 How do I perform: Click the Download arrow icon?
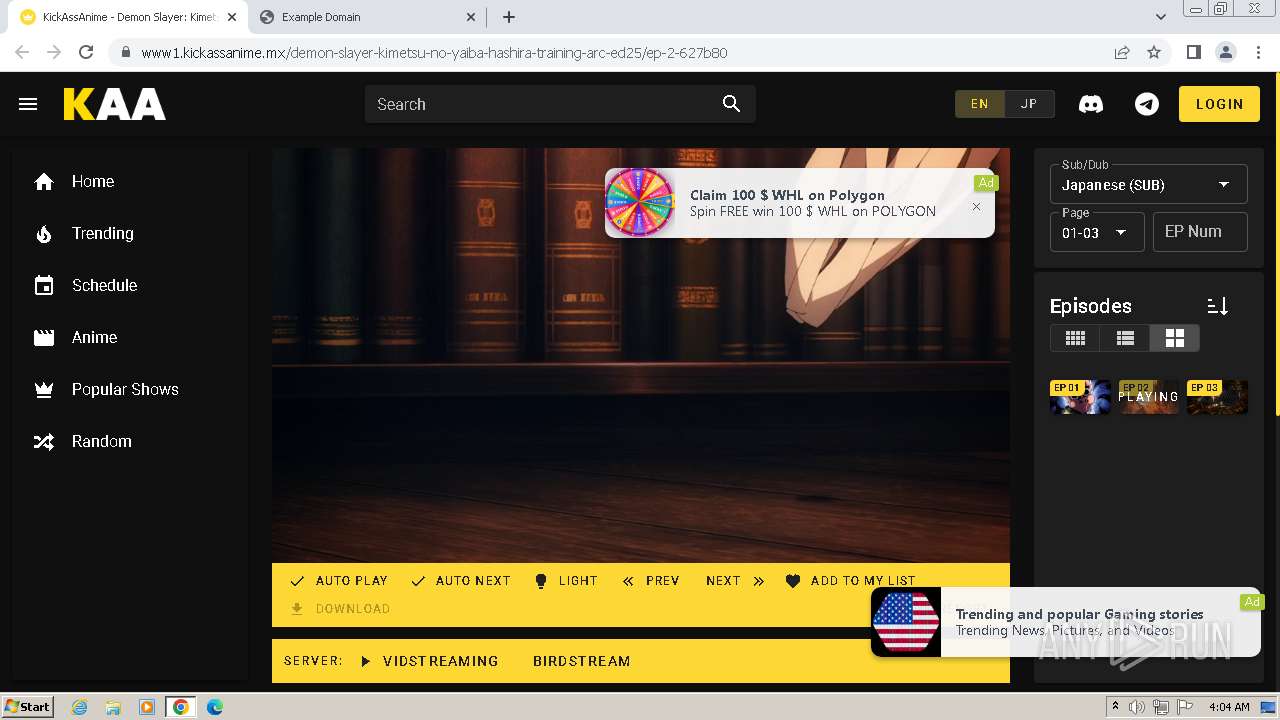(x=297, y=608)
